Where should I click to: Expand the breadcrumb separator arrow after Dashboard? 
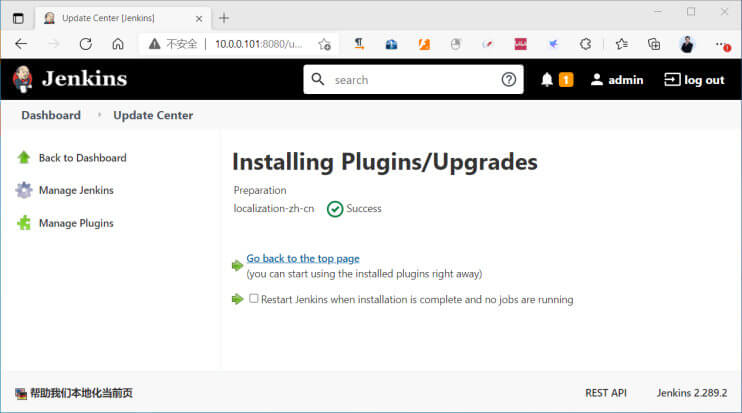point(99,115)
